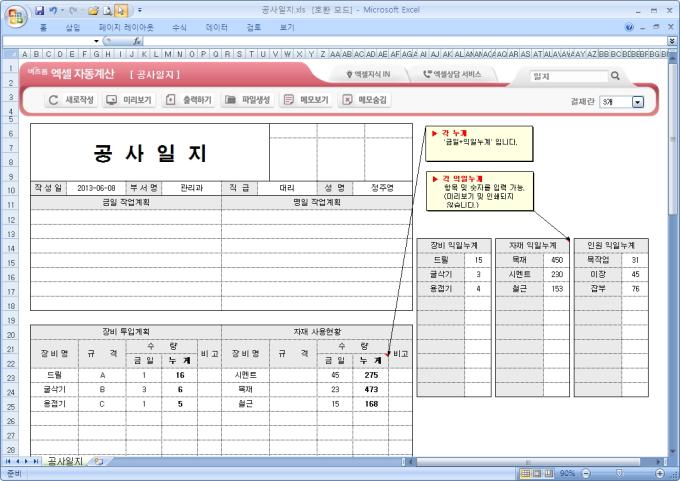Open the 결재란 dropdown
Screen dimensions: 680x481
(637, 102)
